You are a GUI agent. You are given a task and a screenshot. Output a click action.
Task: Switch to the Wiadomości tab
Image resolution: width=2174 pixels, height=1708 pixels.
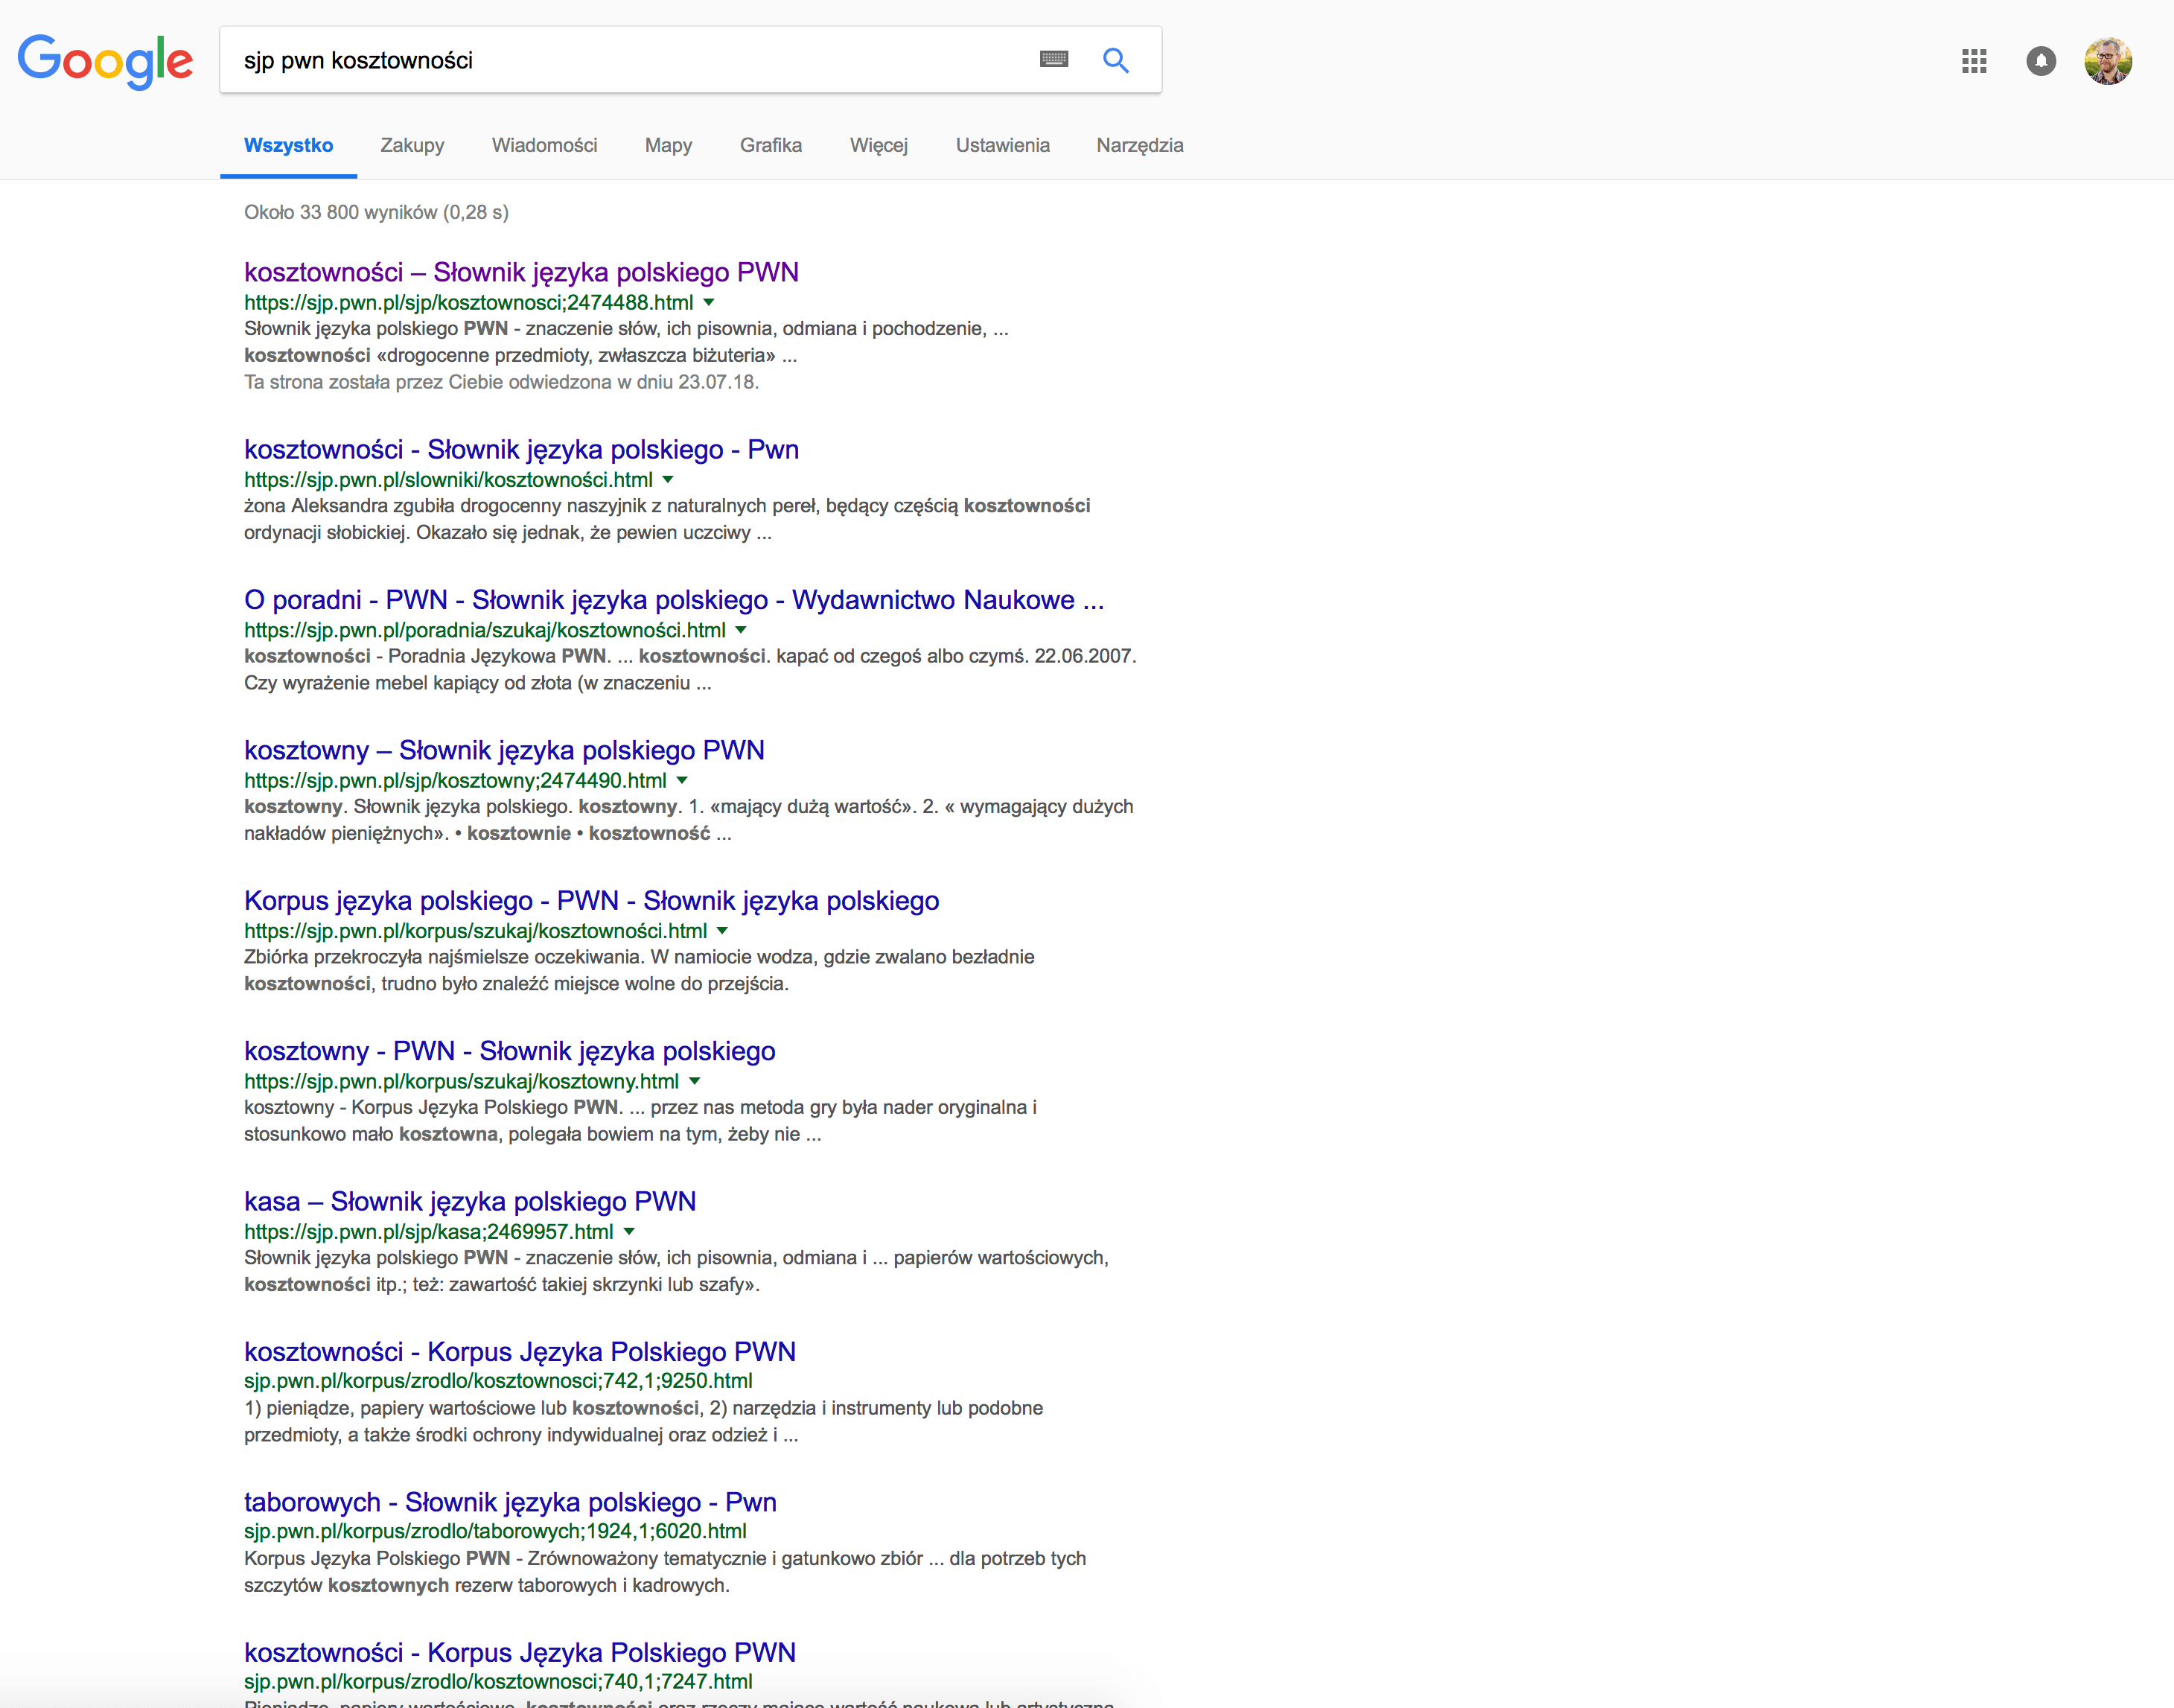pyautogui.click(x=544, y=145)
